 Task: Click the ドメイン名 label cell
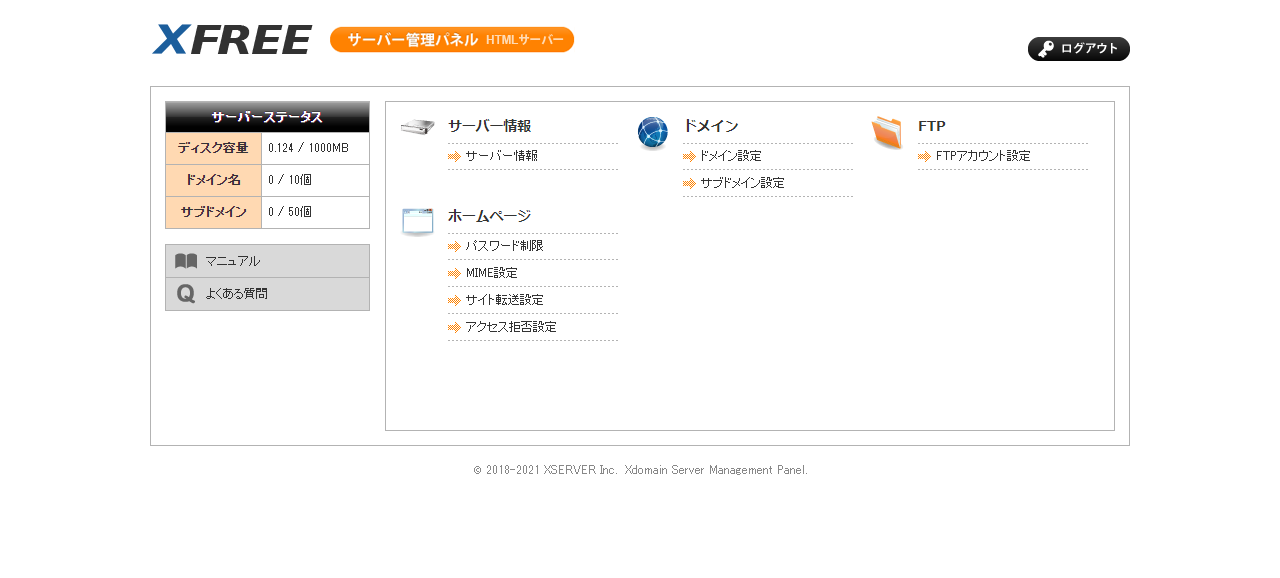(213, 180)
